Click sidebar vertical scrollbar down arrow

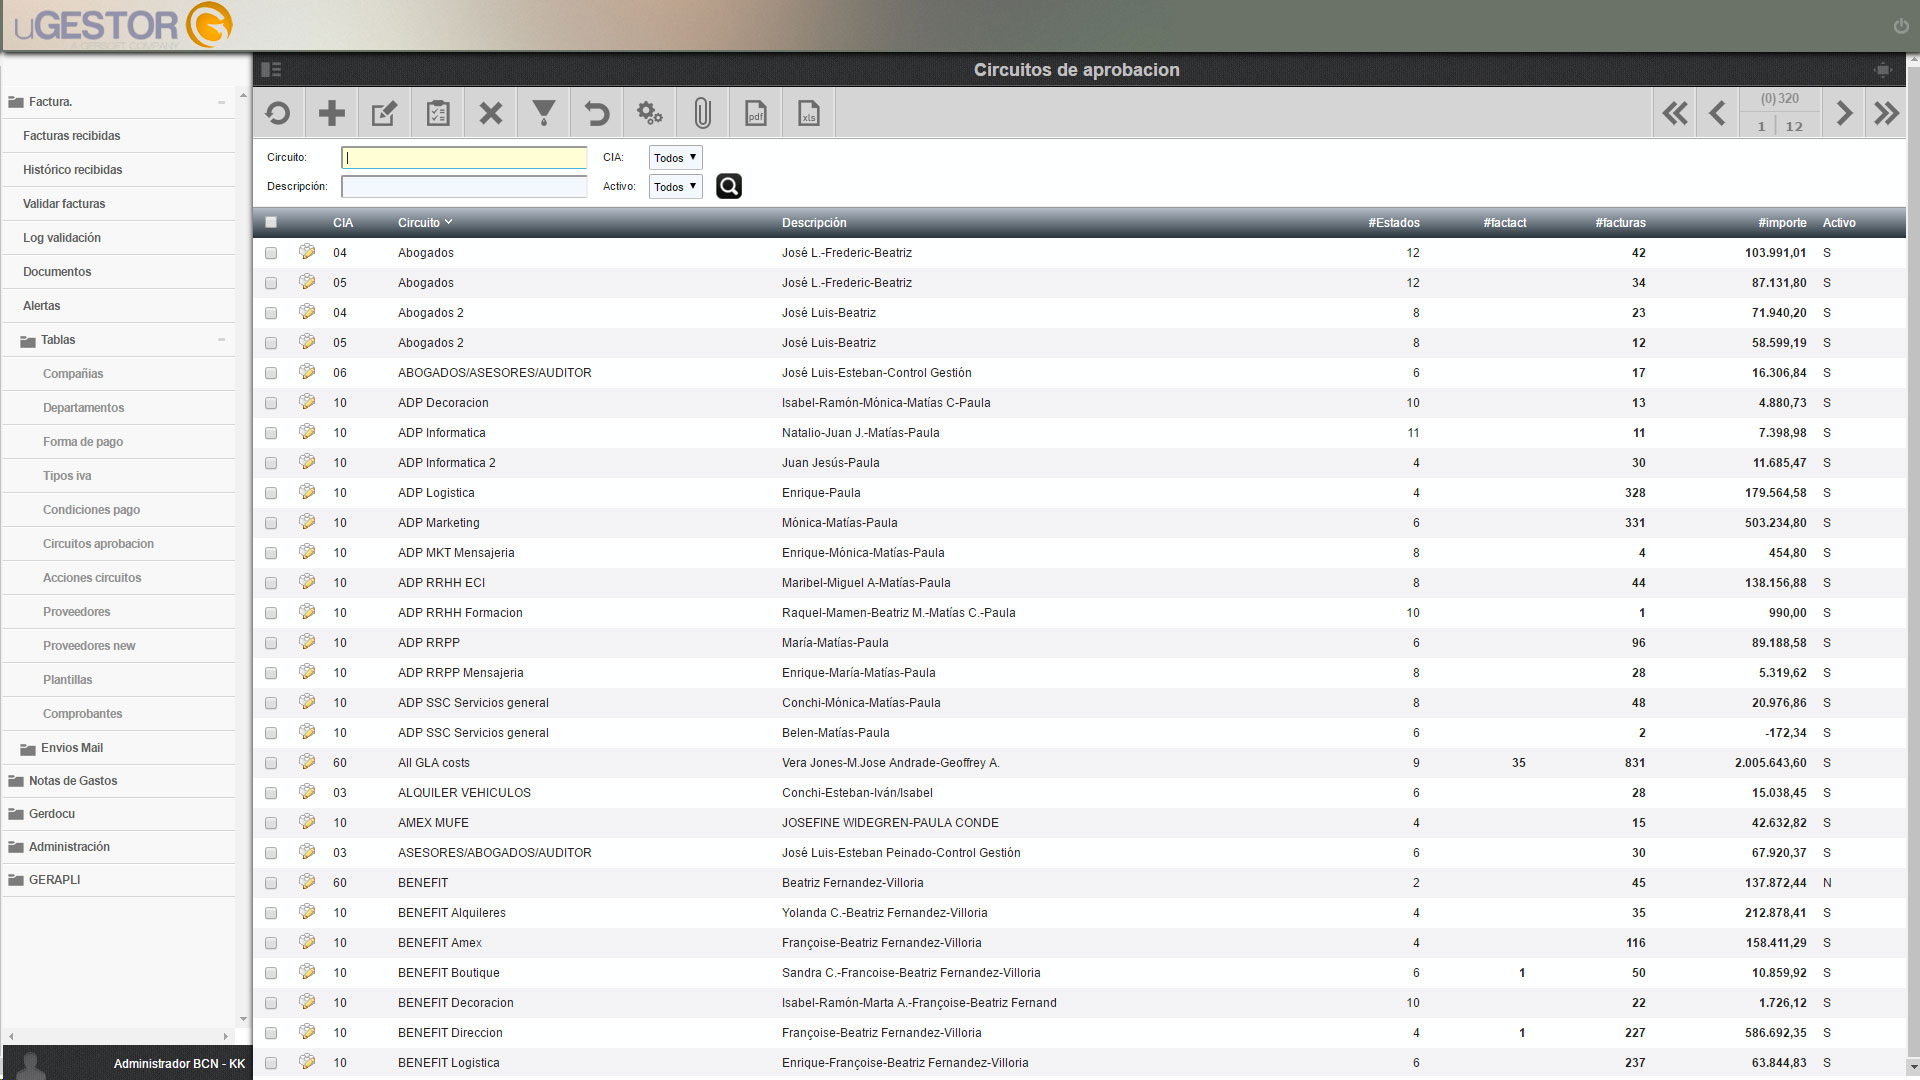[243, 1019]
